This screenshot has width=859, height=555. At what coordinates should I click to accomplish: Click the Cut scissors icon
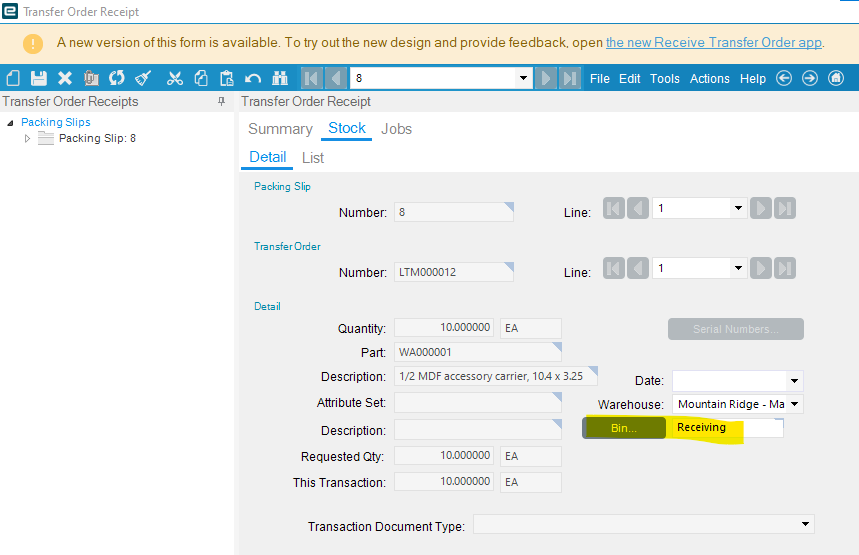[x=175, y=78]
